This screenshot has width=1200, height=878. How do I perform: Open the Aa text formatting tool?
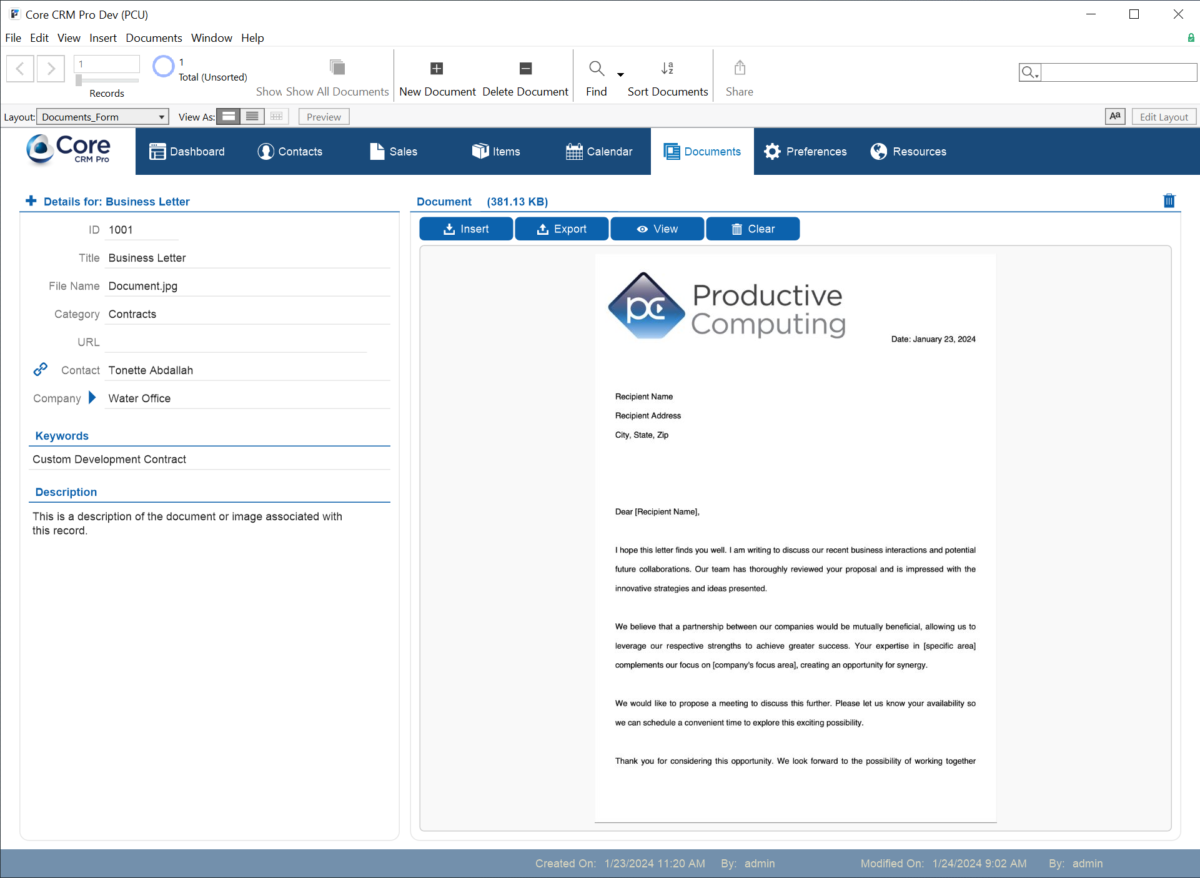1115,116
